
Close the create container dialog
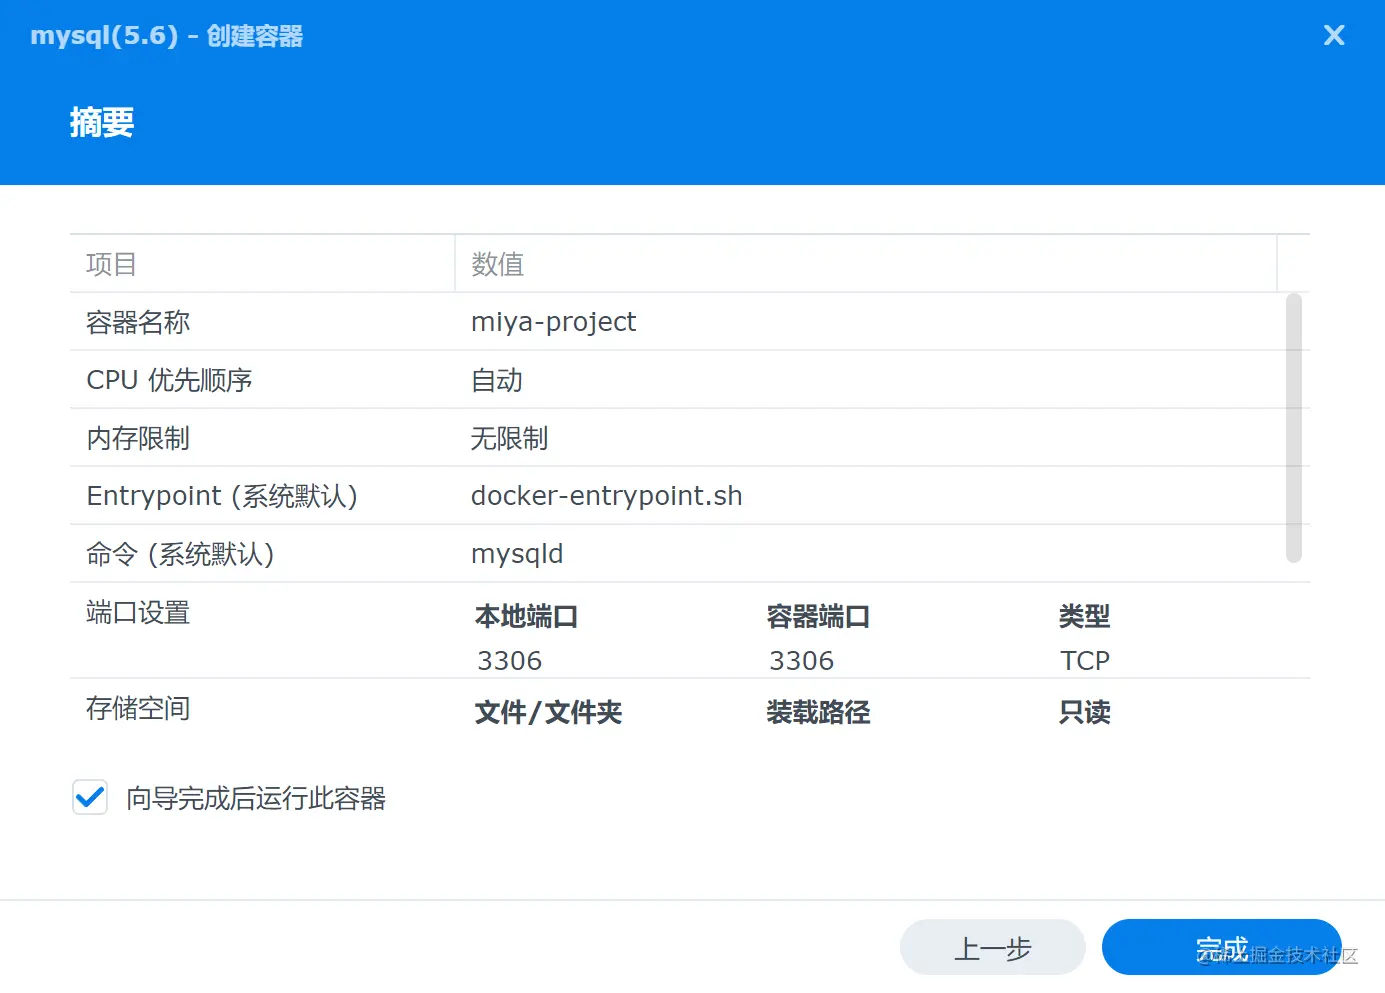[x=1334, y=36]
